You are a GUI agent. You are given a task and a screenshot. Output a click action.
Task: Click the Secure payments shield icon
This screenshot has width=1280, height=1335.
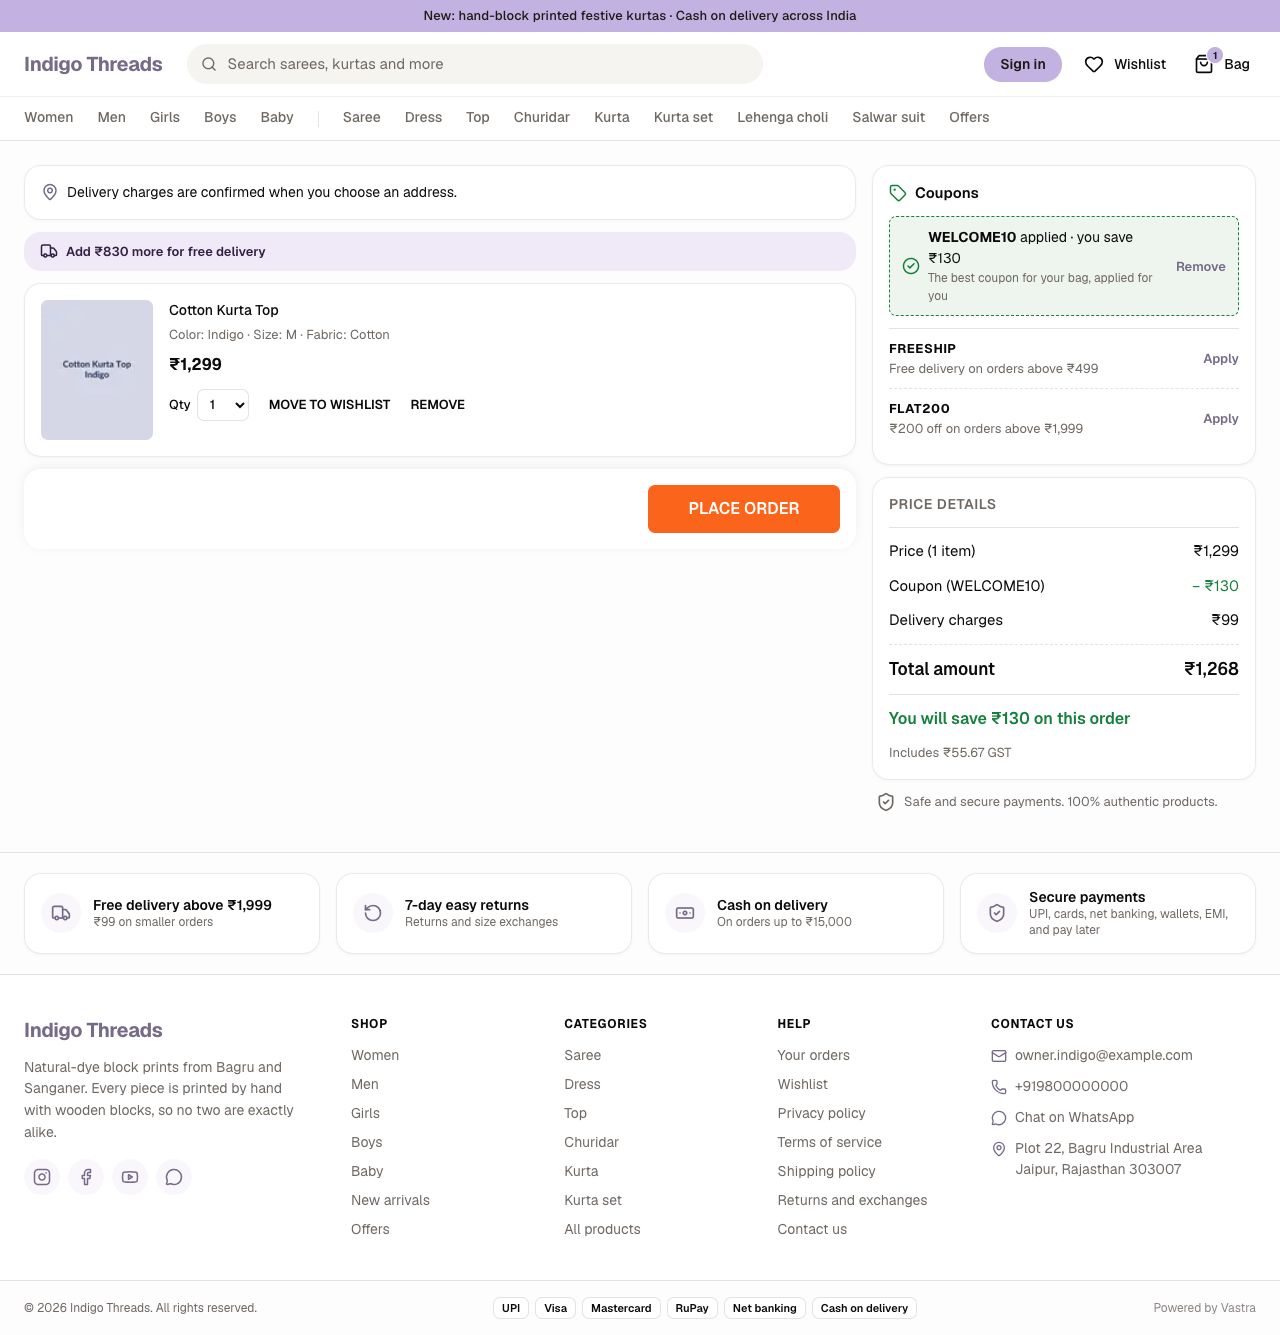(997, 913)
